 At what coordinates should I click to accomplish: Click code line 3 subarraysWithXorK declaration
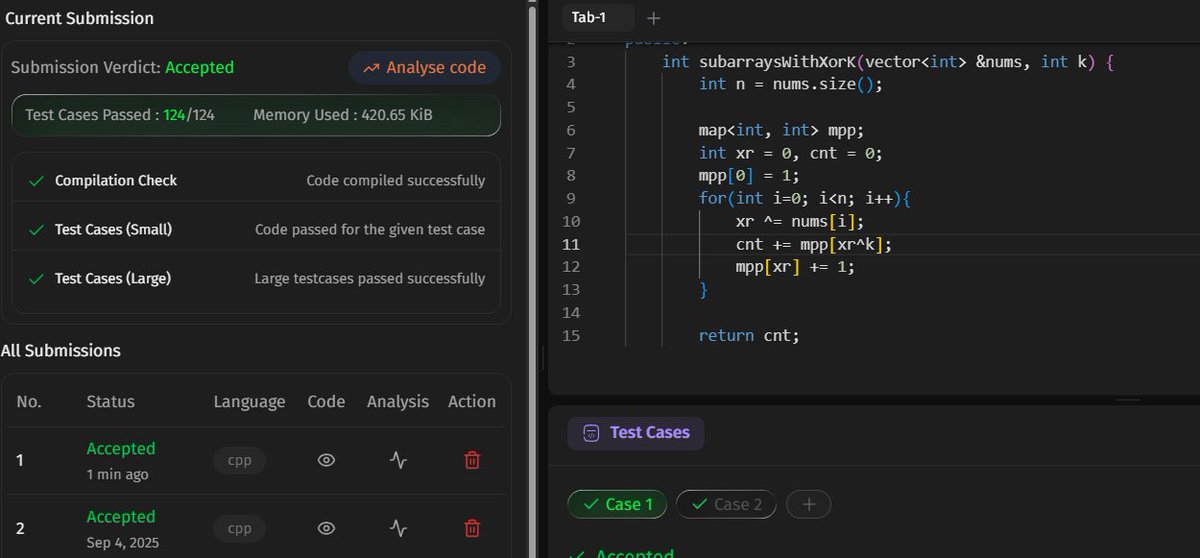tap(888, 62)
